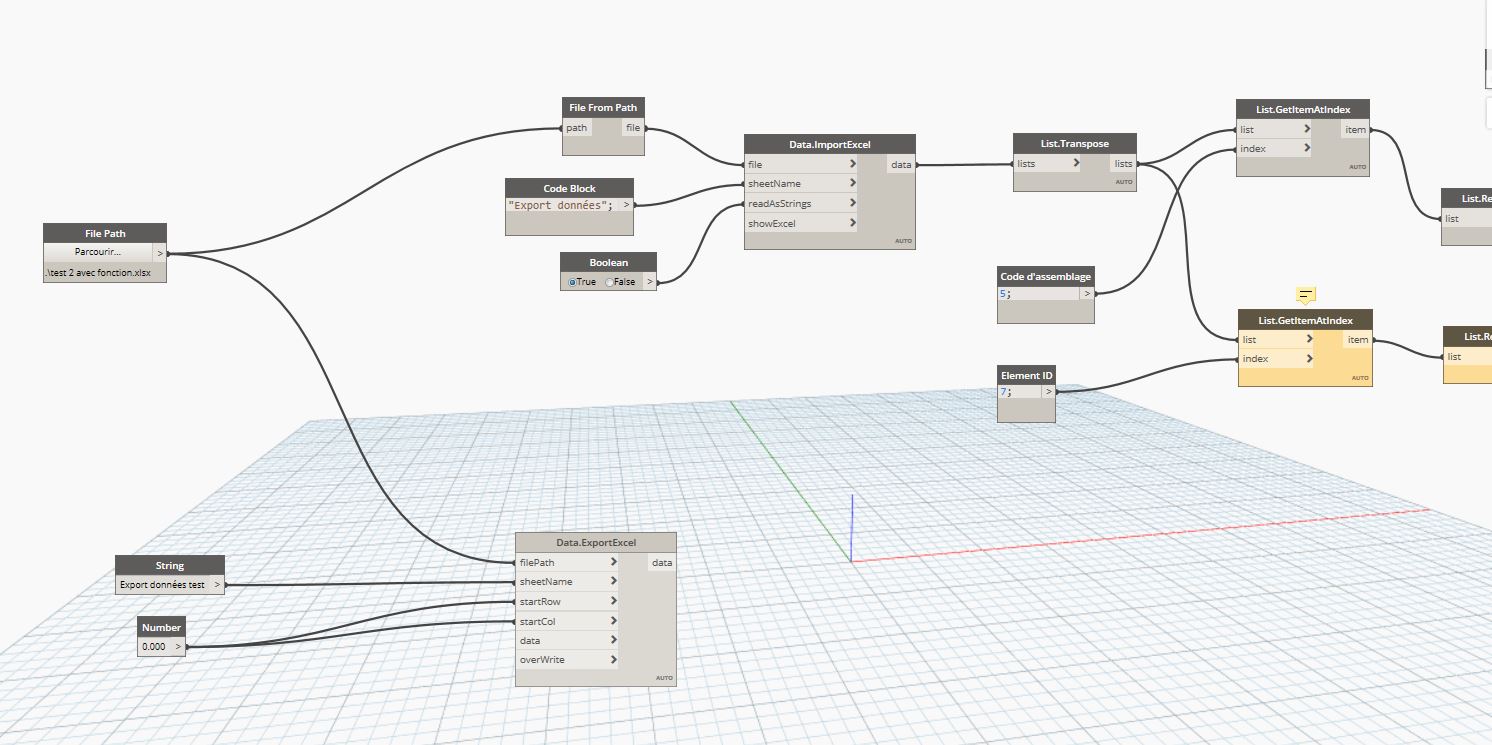Select the Data.ExportExcel node title bar
The height and width of the screenshot is (745, 1492).
pos(595,542)
